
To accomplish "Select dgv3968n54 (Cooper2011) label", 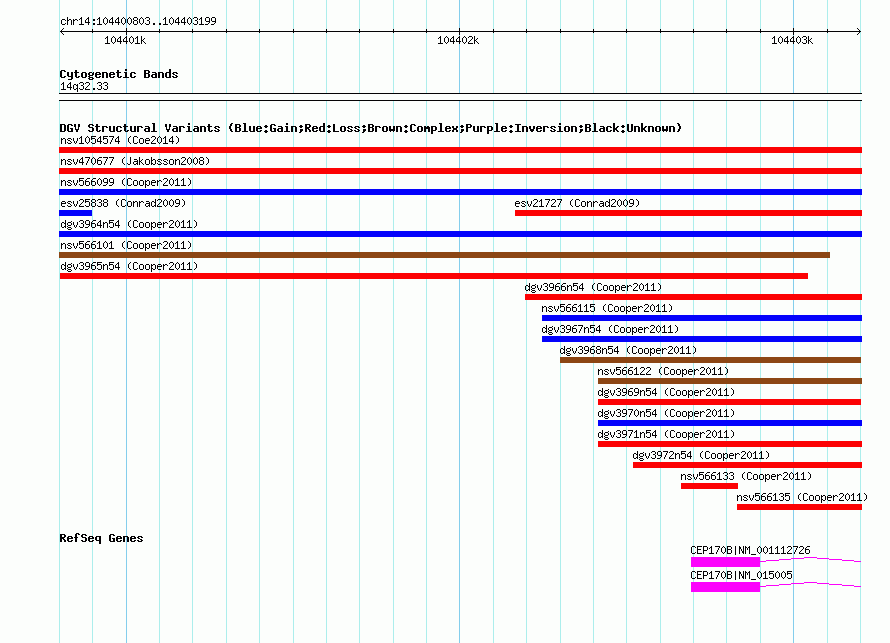I will pos(628,350).
